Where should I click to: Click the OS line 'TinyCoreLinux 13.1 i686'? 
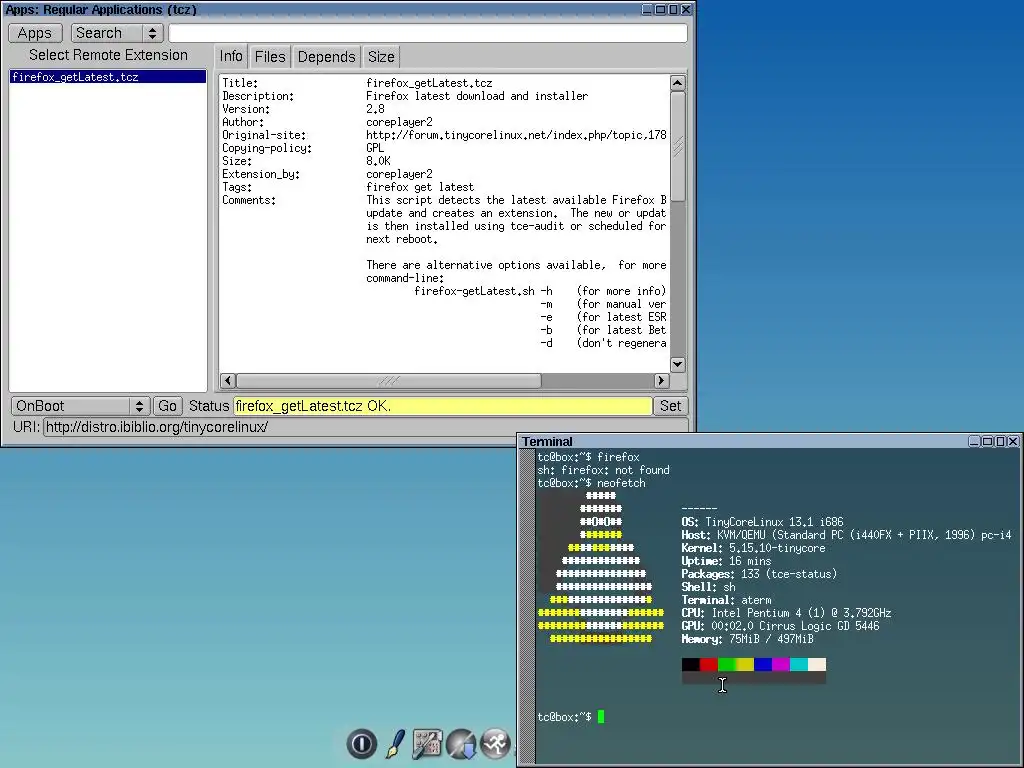coord(762,522)
